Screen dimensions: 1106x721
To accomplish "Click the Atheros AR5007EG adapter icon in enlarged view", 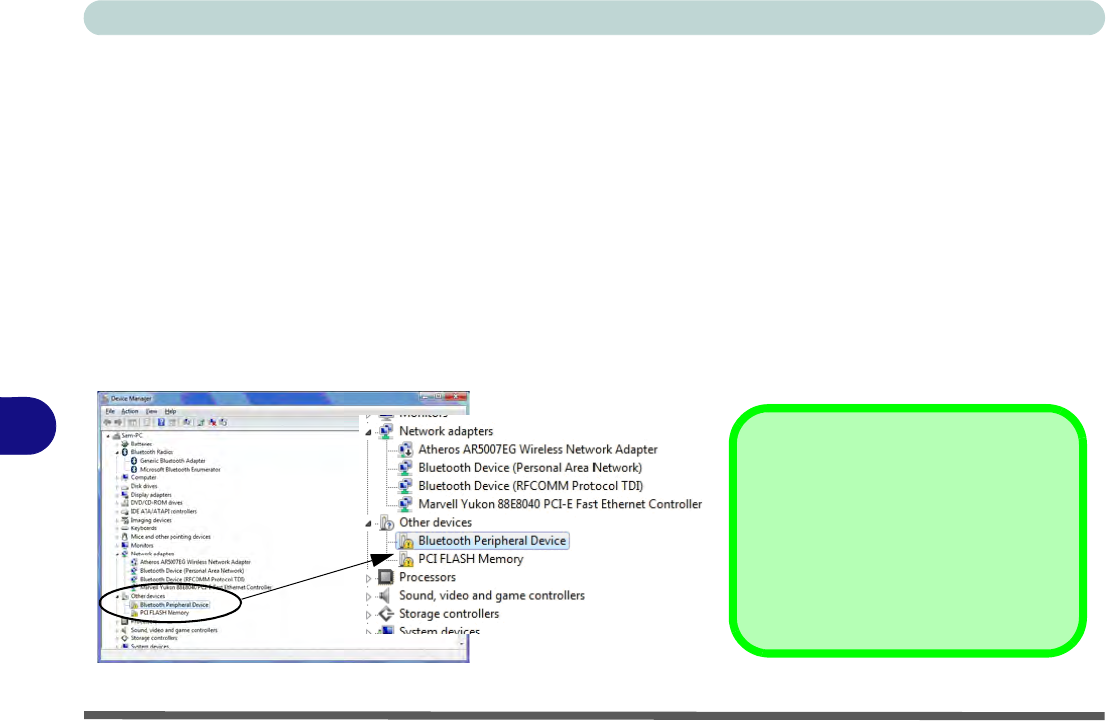I will 406,449.
